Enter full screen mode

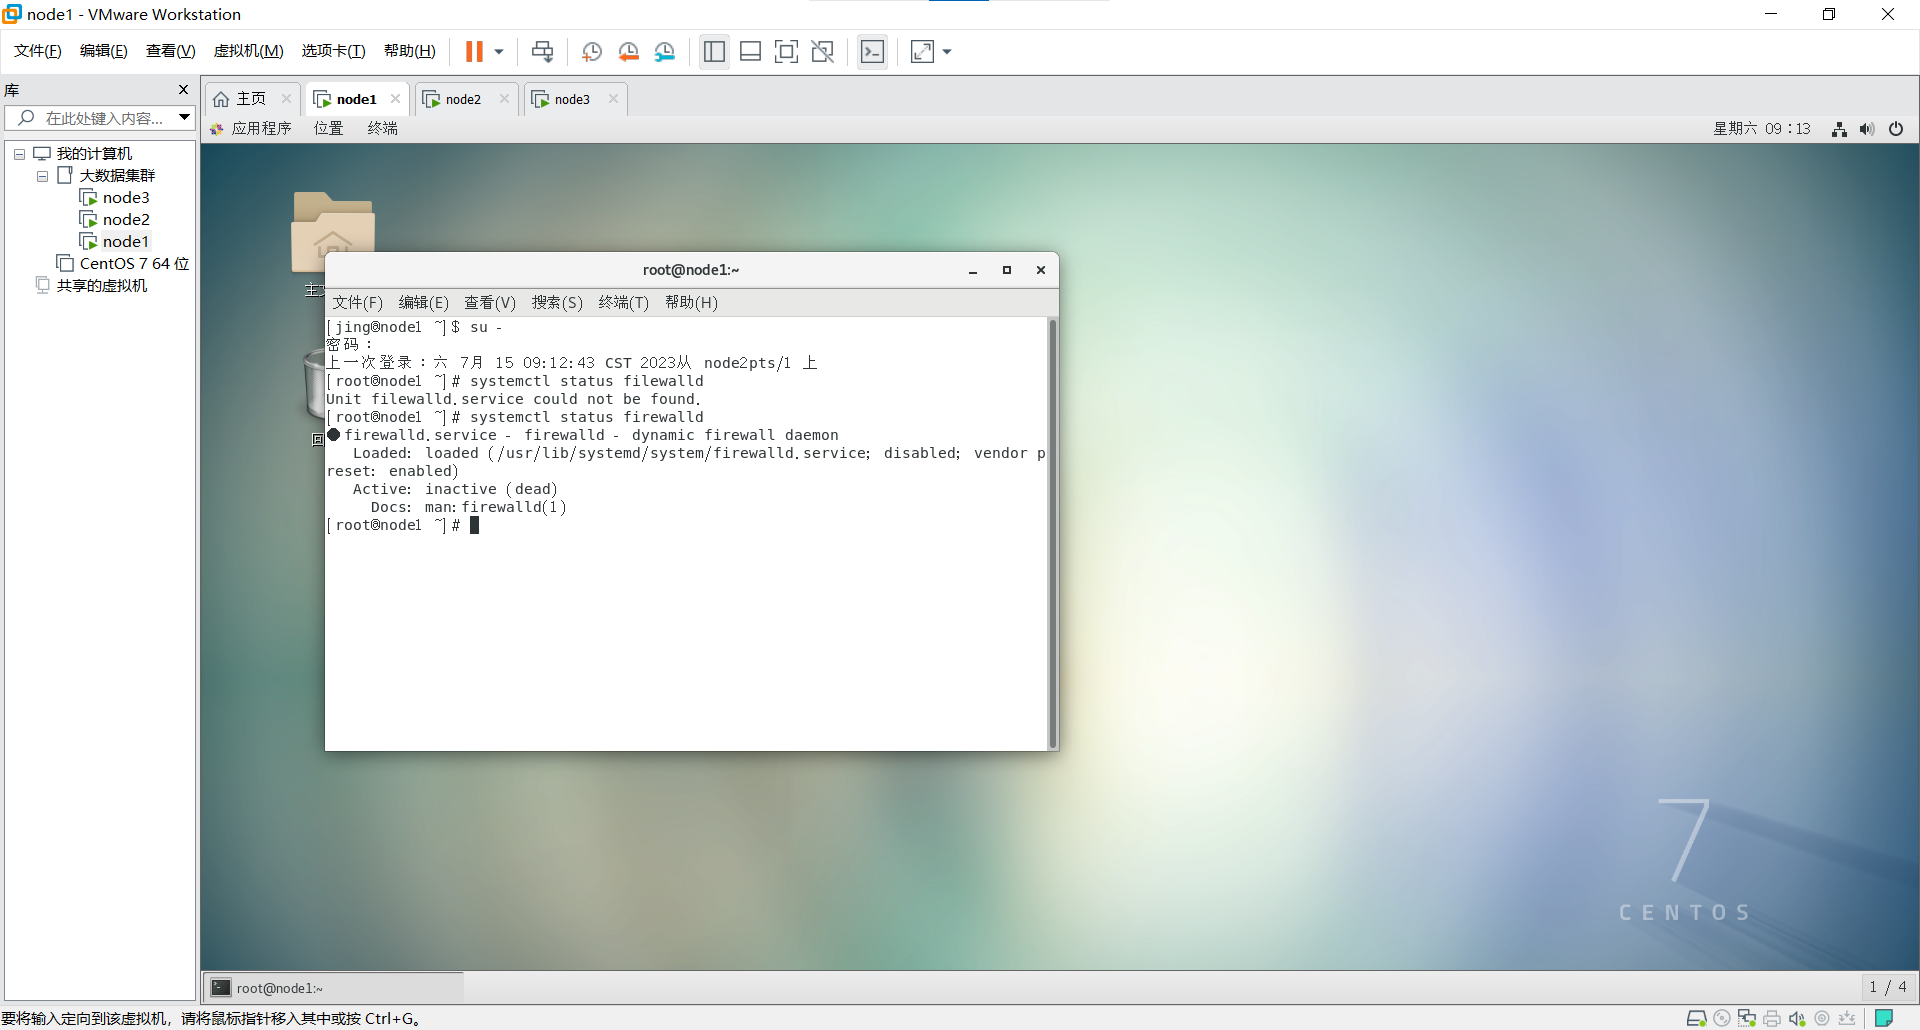786,51
